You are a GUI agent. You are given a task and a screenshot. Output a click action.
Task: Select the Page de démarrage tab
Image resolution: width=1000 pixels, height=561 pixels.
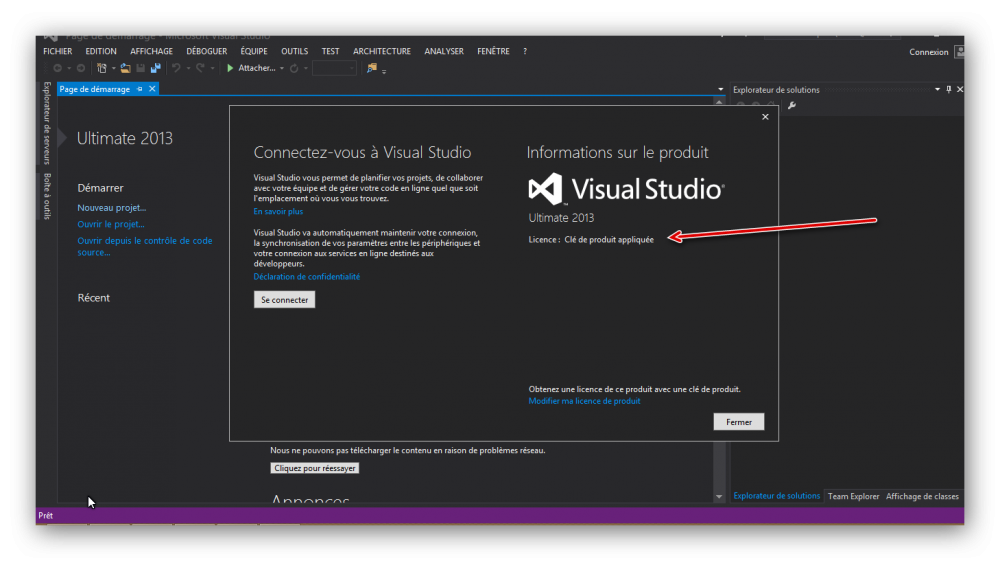(94, 89)
